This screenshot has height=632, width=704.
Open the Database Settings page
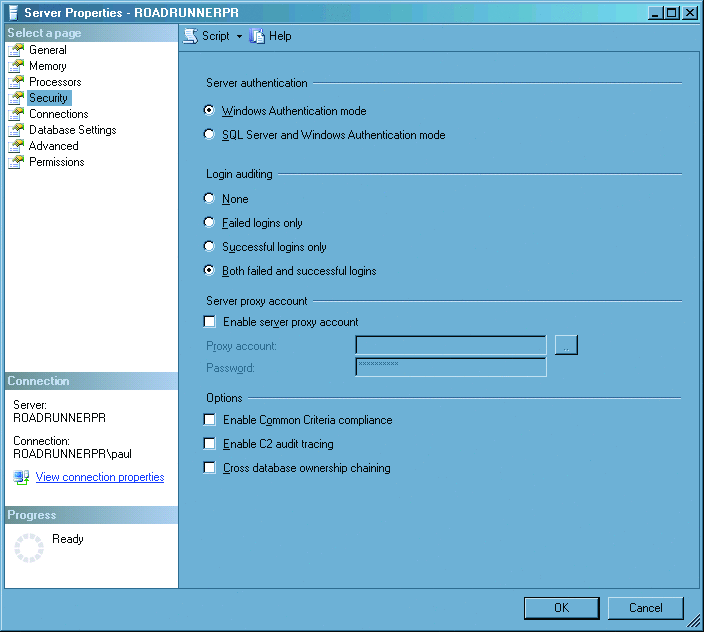pos(73,130)
